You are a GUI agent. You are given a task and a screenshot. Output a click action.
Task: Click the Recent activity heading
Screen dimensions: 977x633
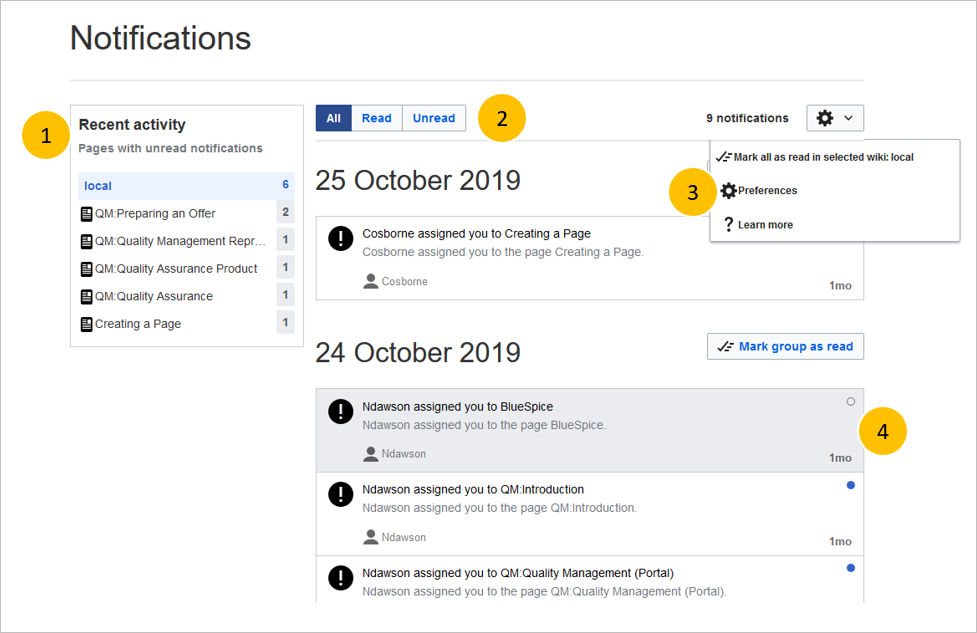(132, 125)
